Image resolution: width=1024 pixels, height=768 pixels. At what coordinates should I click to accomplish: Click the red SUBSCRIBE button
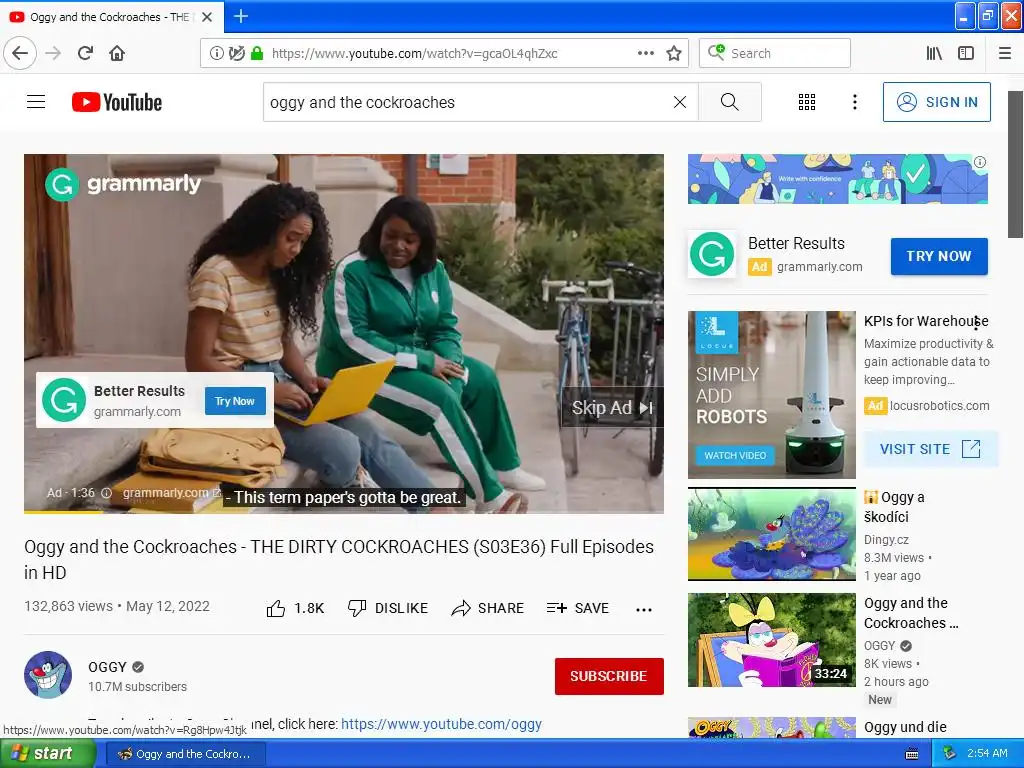point(609,676)
